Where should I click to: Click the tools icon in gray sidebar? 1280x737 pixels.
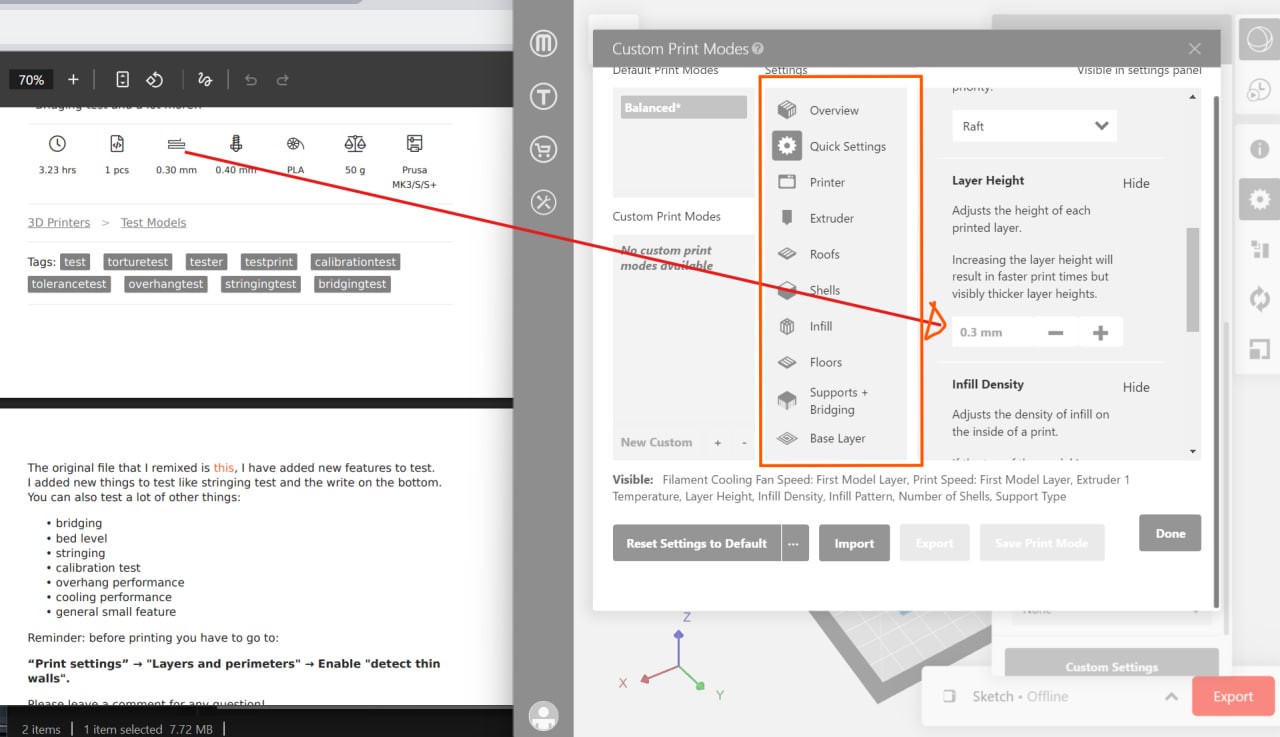click(x=543, y=202)
